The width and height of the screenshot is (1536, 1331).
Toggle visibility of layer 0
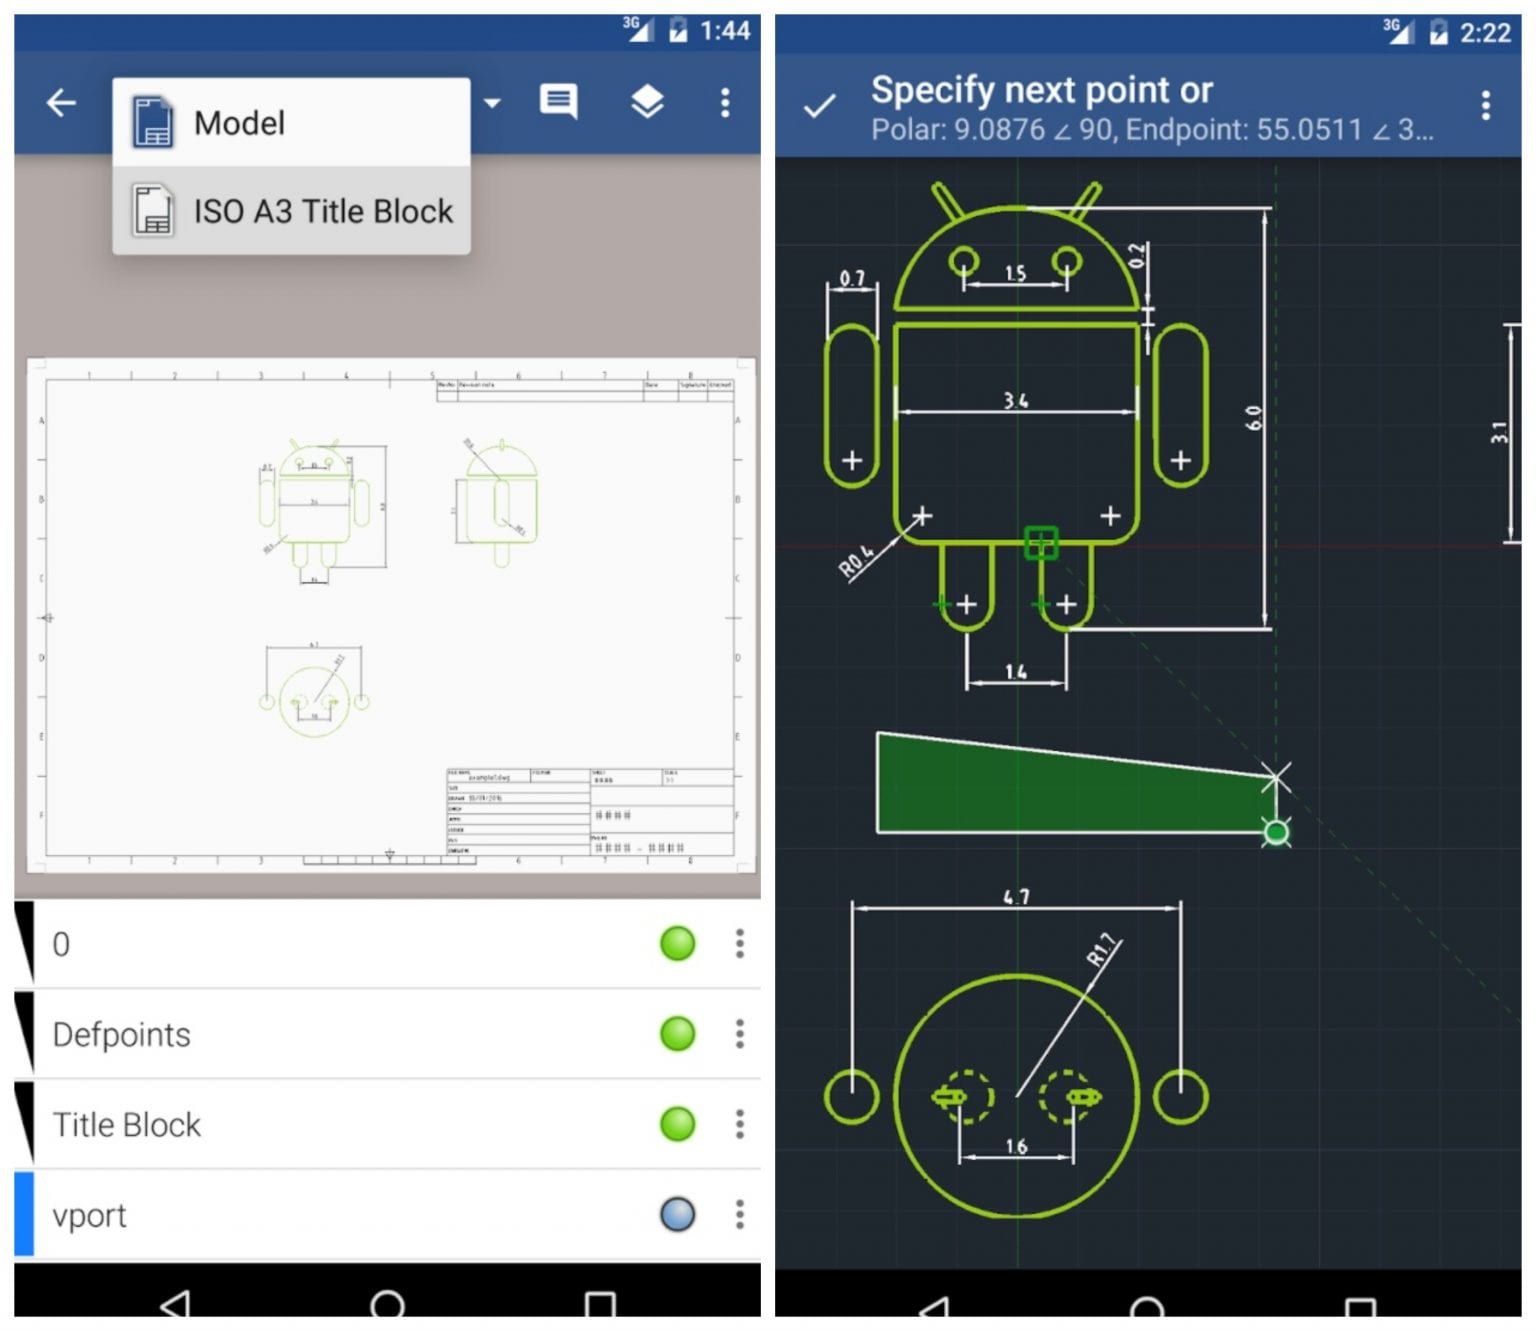pyautogui.click(x=677, y=942)
